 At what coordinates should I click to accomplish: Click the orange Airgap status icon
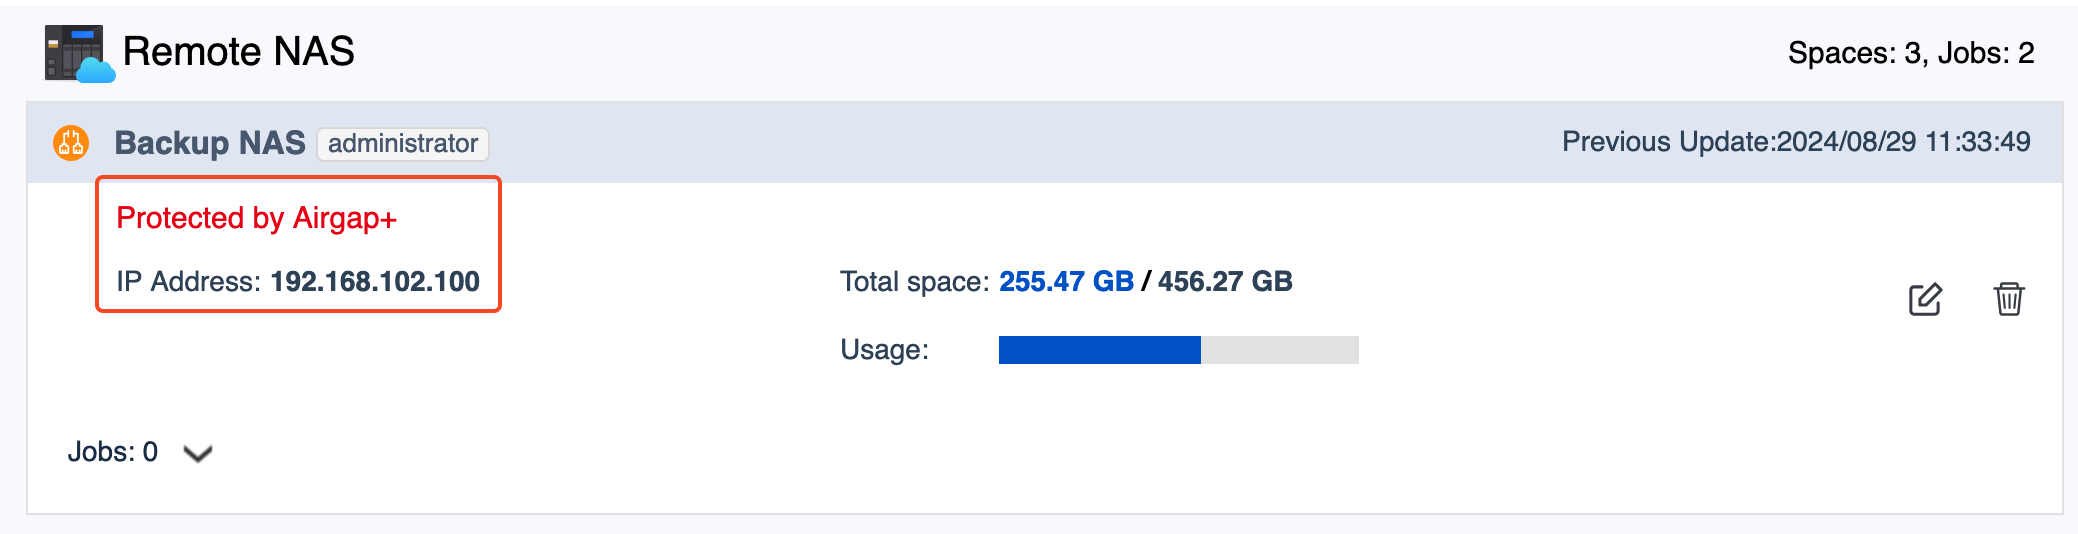click(x=71, y=143)
